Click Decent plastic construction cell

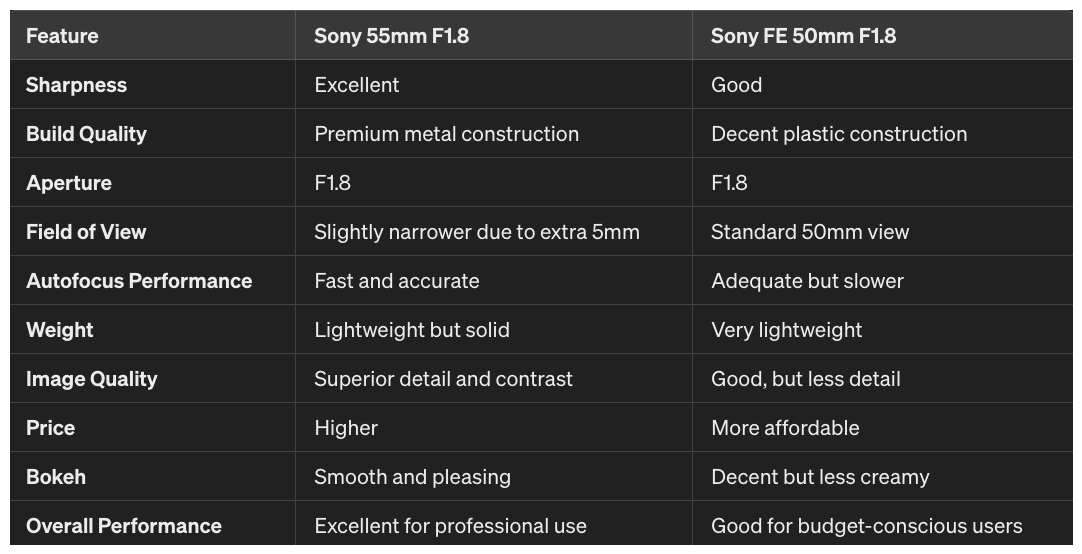[839, 134]
